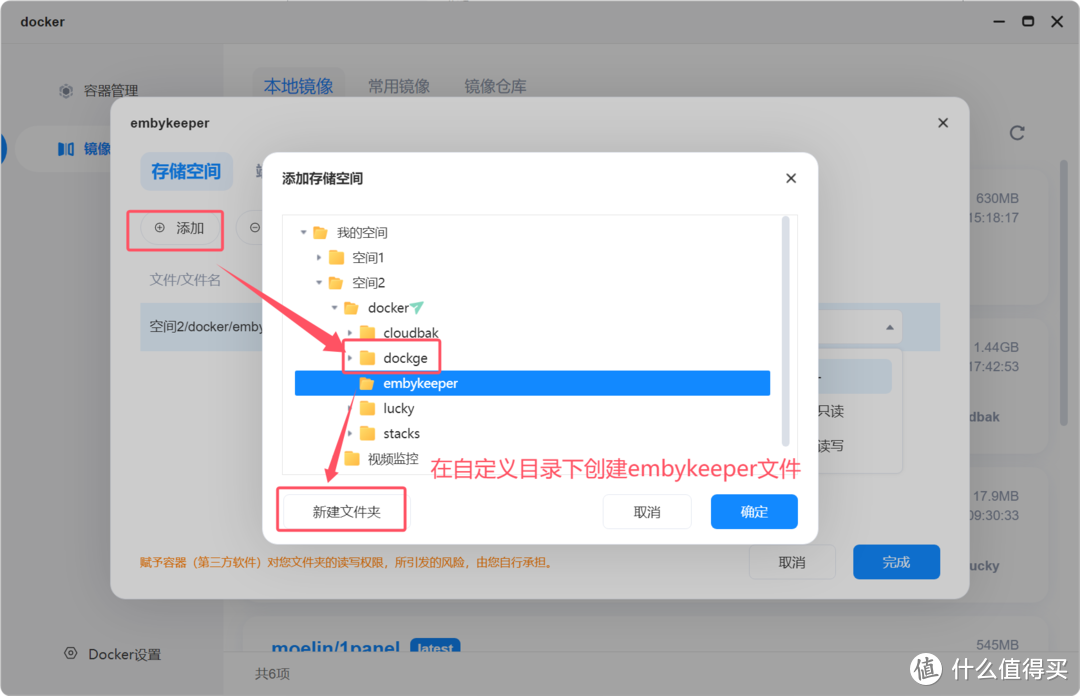This screenshot has height=696, width=1080.
Task: Select the 存储空间 tab in embykeeper dialog
Action: [186, 171]
